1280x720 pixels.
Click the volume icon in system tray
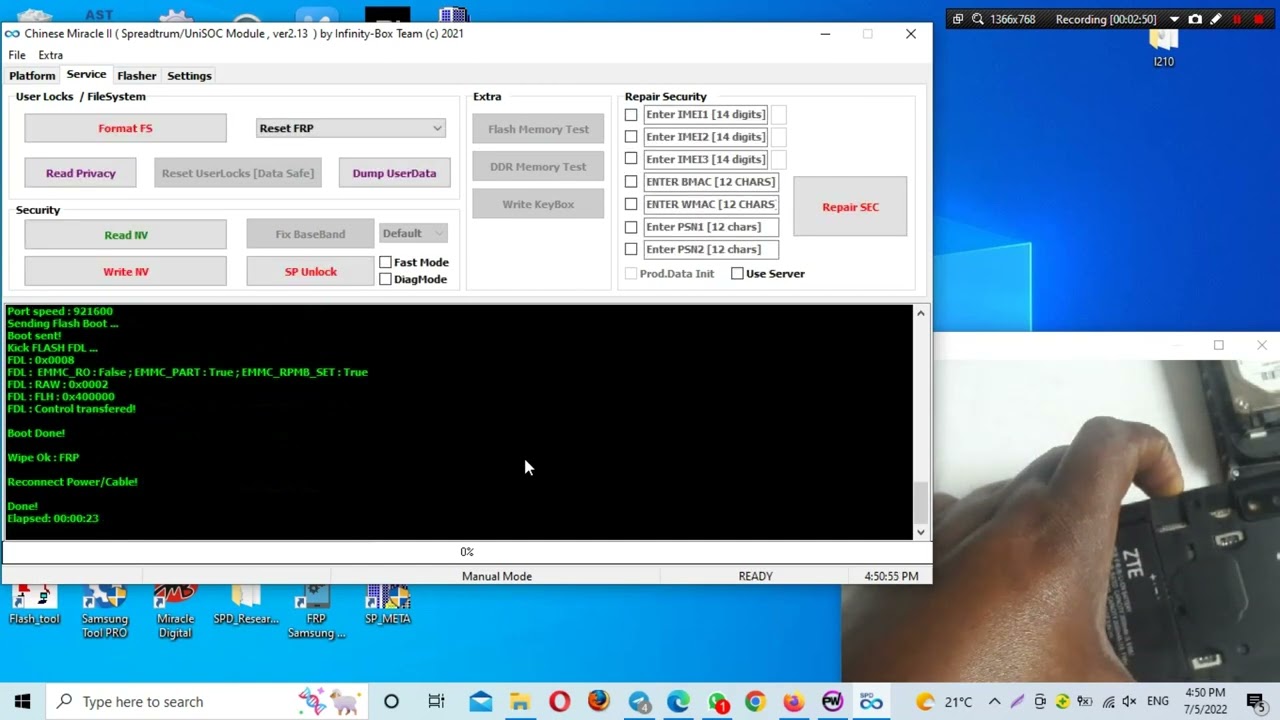pyautogui.click(x=1129, y=702)
